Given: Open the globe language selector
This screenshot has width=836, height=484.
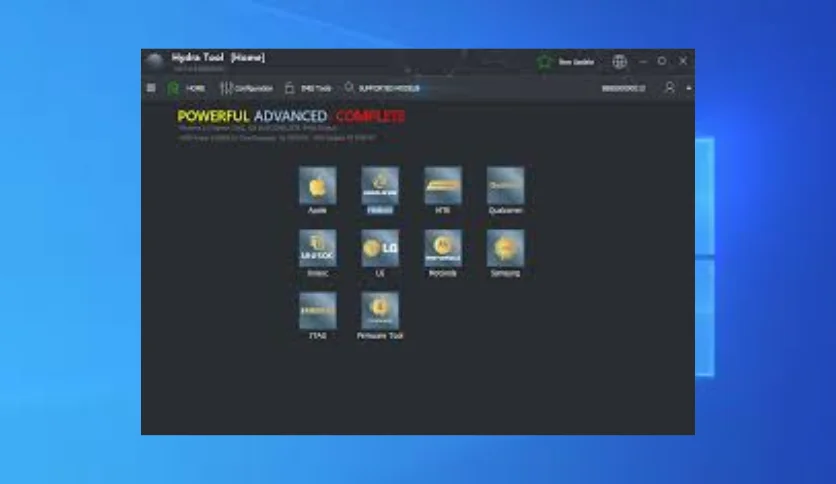Looking at the screenshot, I should pyautogui.click(x=620, y=62).
